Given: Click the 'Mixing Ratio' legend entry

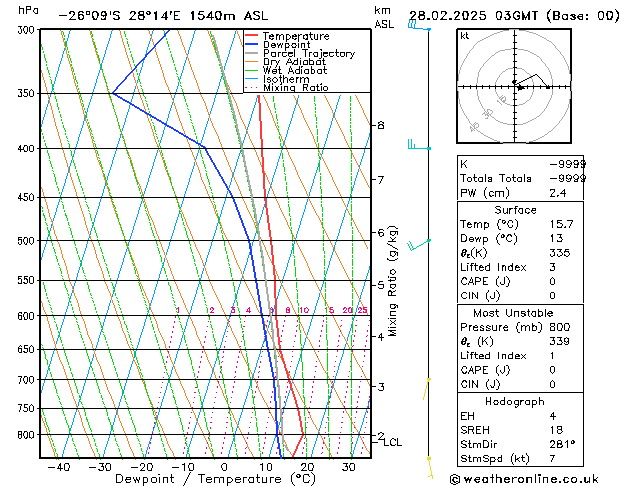Looking at the screenshot, I should 296,87.
